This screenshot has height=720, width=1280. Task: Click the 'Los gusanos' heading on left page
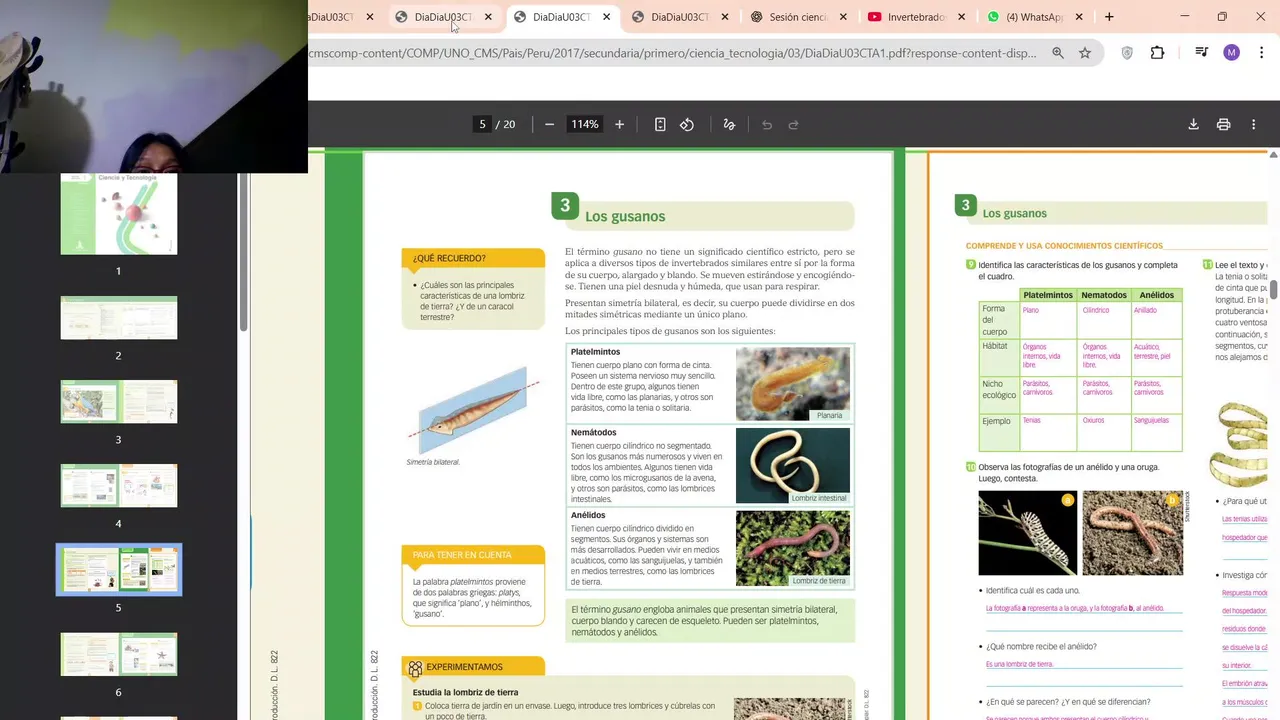625,216
